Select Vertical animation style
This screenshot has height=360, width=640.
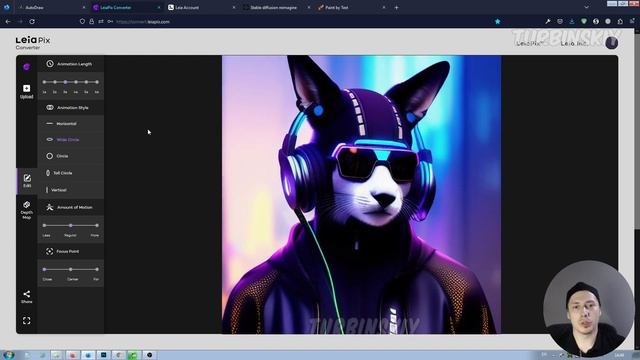point(71,190)
